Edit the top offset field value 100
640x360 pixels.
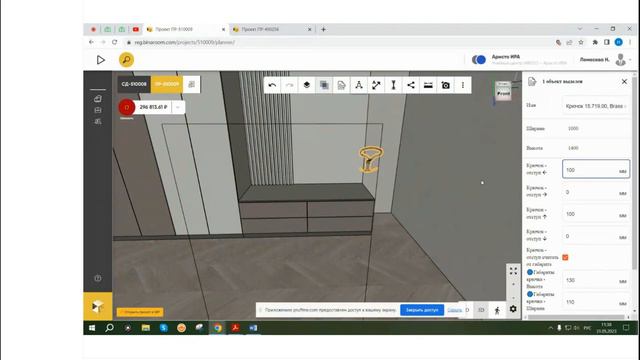[x=596, y=214]
